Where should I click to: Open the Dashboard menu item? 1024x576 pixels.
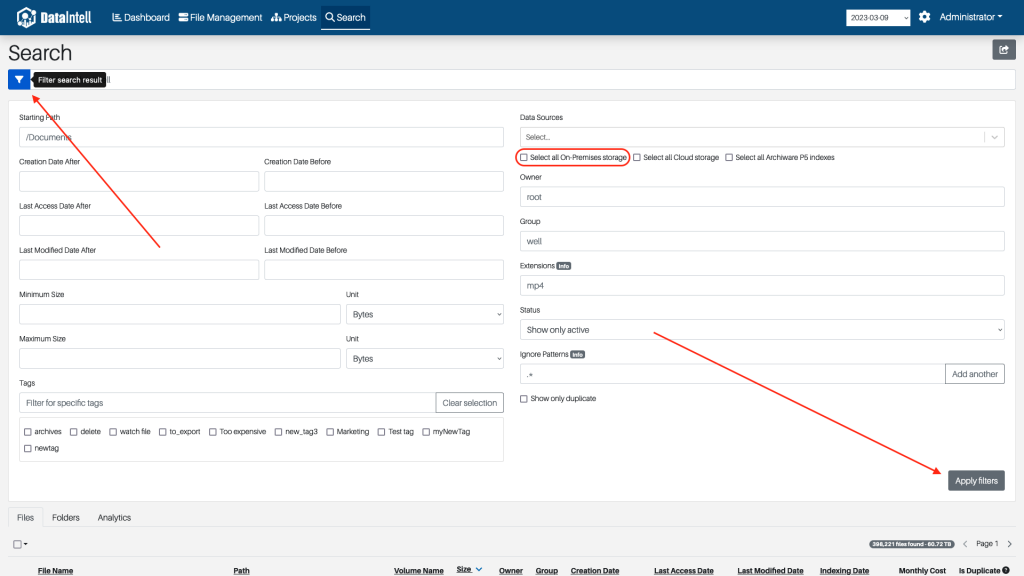pyautogui.click(x=141, y=18)
